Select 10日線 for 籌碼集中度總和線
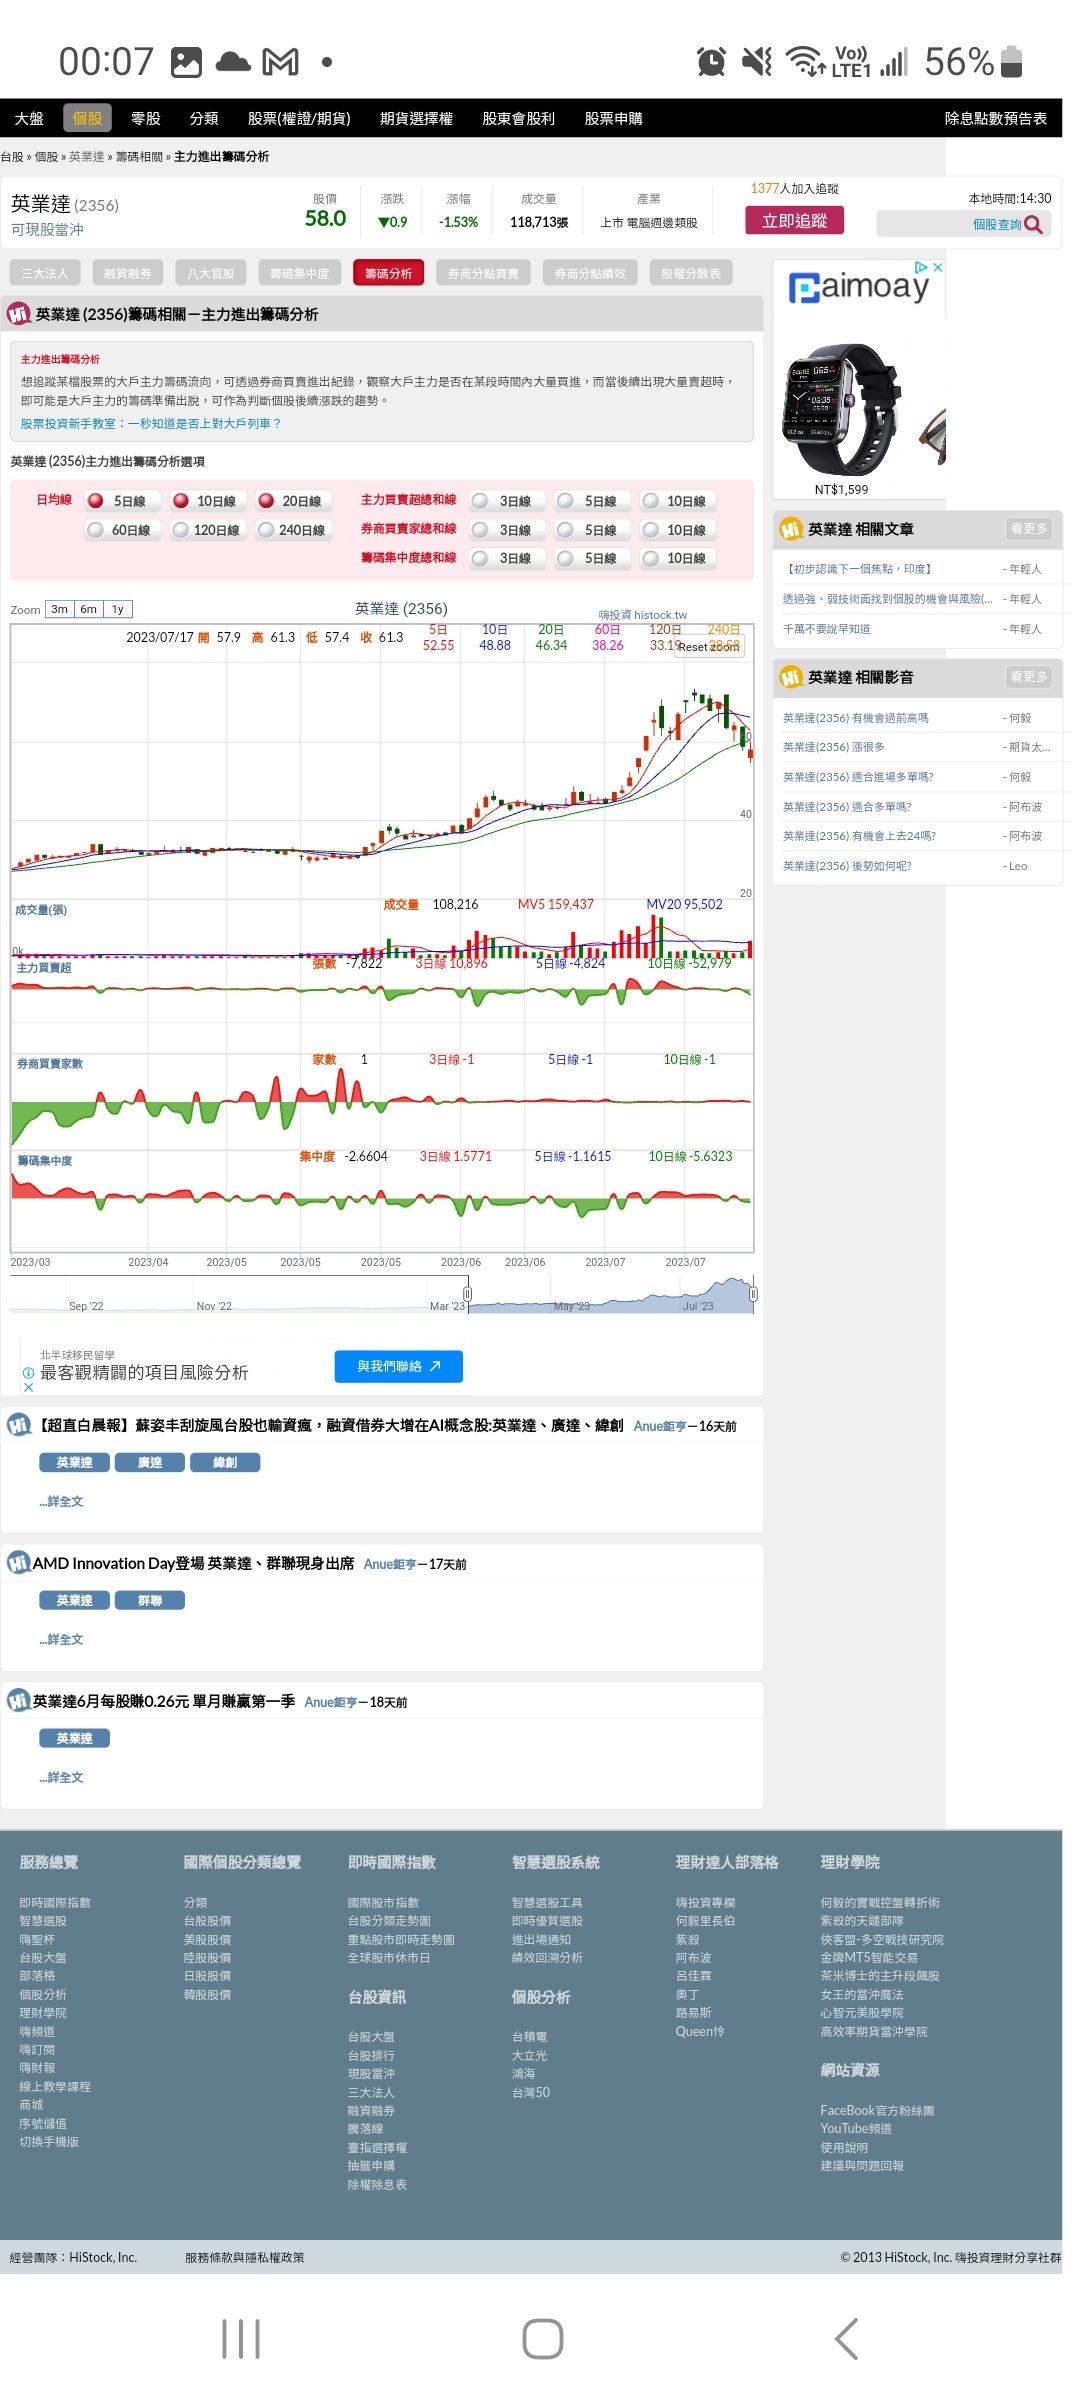Screen dimensions: 1080x2400 coord(651,558)
